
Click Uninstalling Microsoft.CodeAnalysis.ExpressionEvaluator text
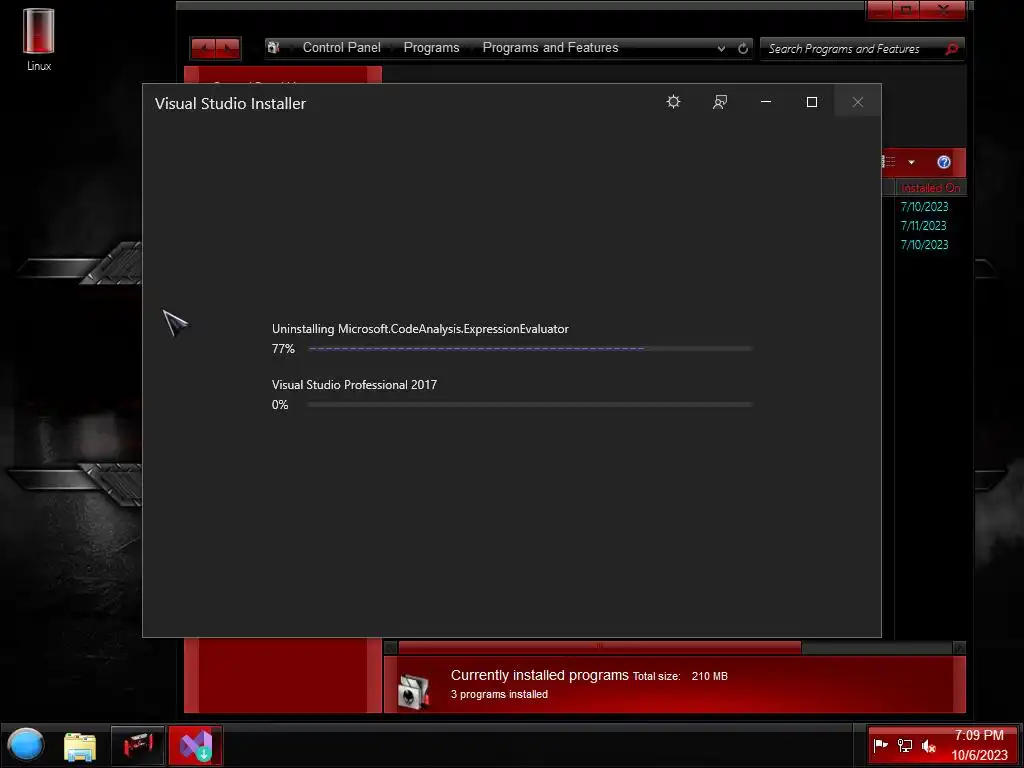pyautogui.click(x=420, y=328)
